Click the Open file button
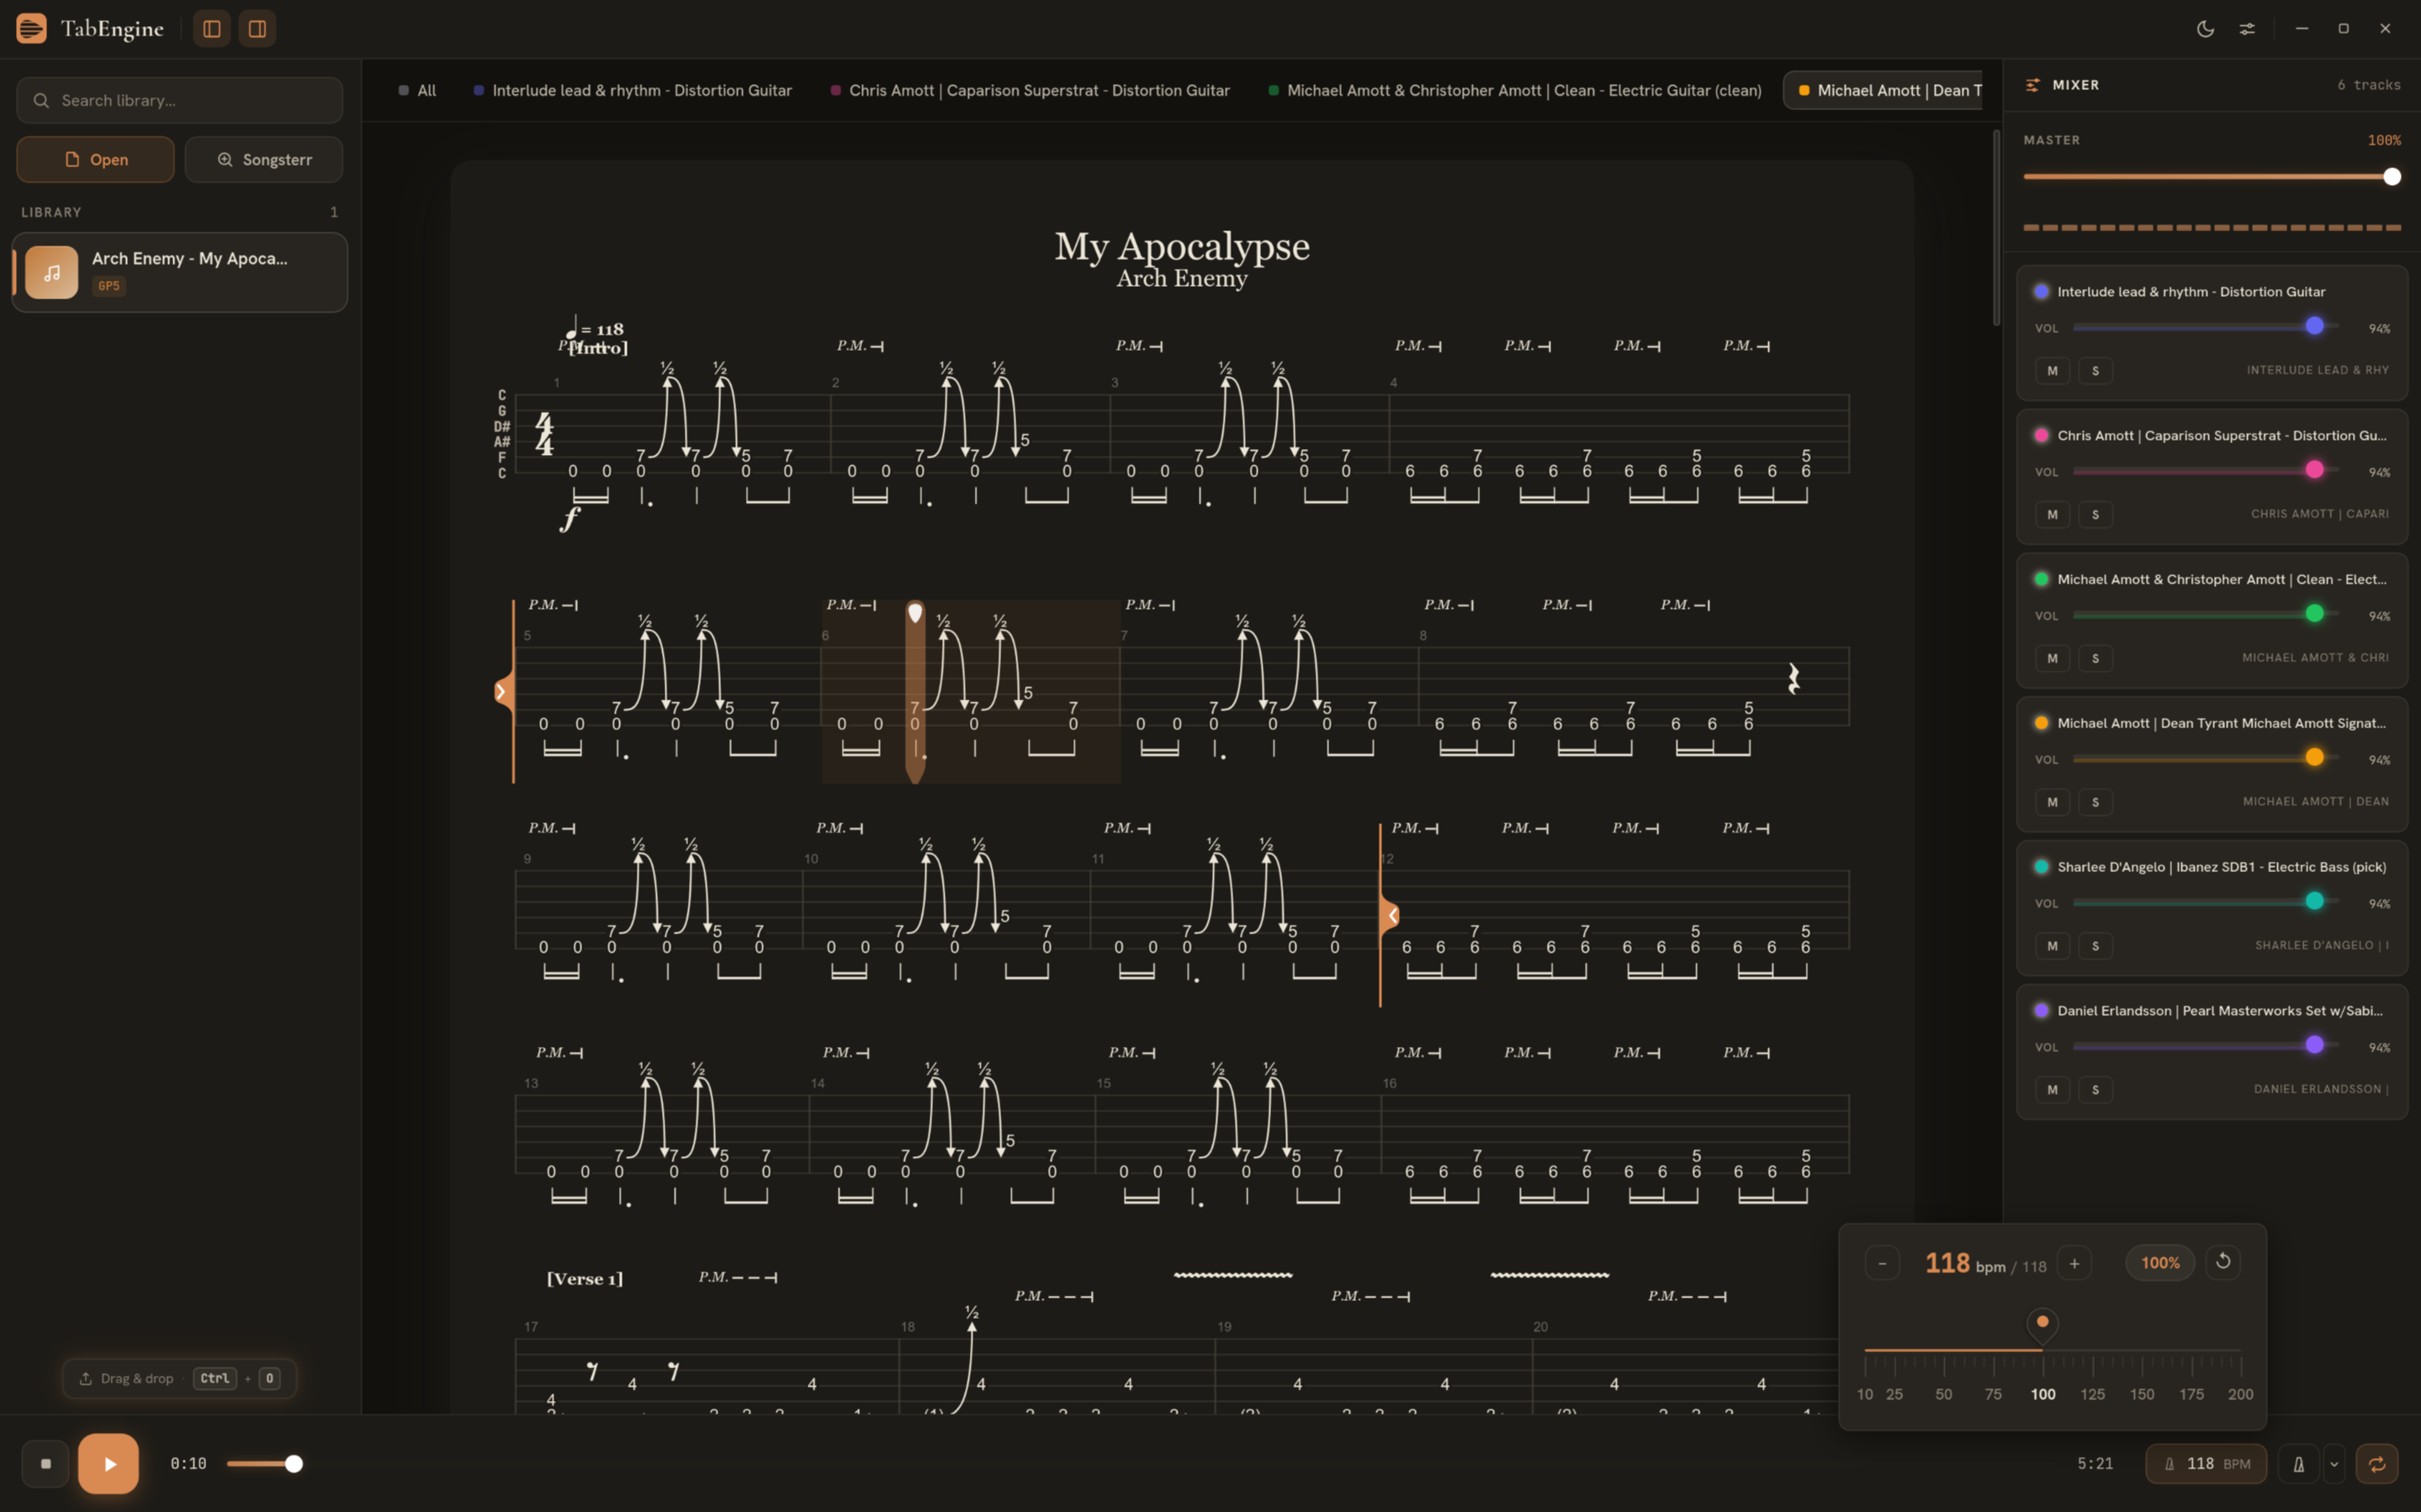This screenshot has width=2421, height=1512. 96,160
